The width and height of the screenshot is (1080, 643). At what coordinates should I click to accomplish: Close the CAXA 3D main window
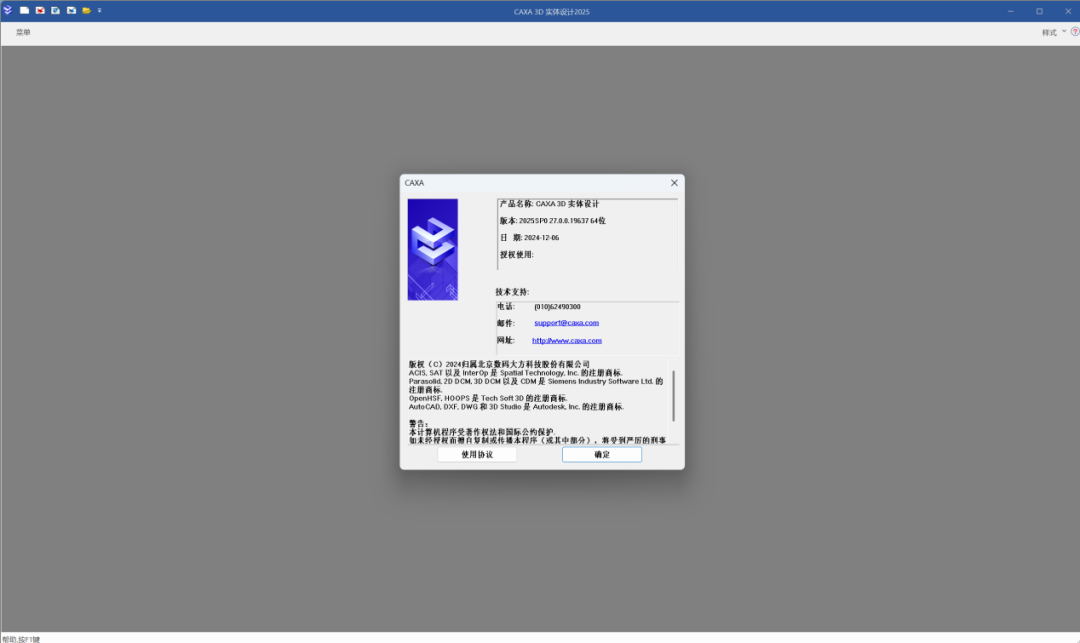click(1068, 11)
